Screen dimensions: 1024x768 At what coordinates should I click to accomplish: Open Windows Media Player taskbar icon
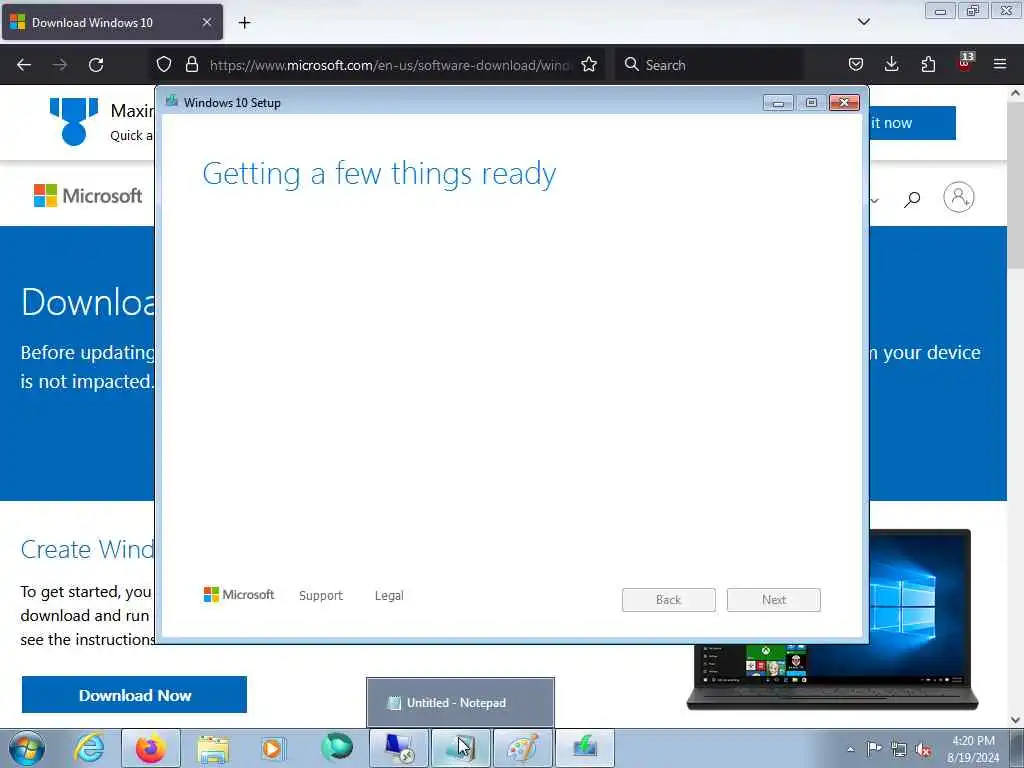tap(273, 748)
